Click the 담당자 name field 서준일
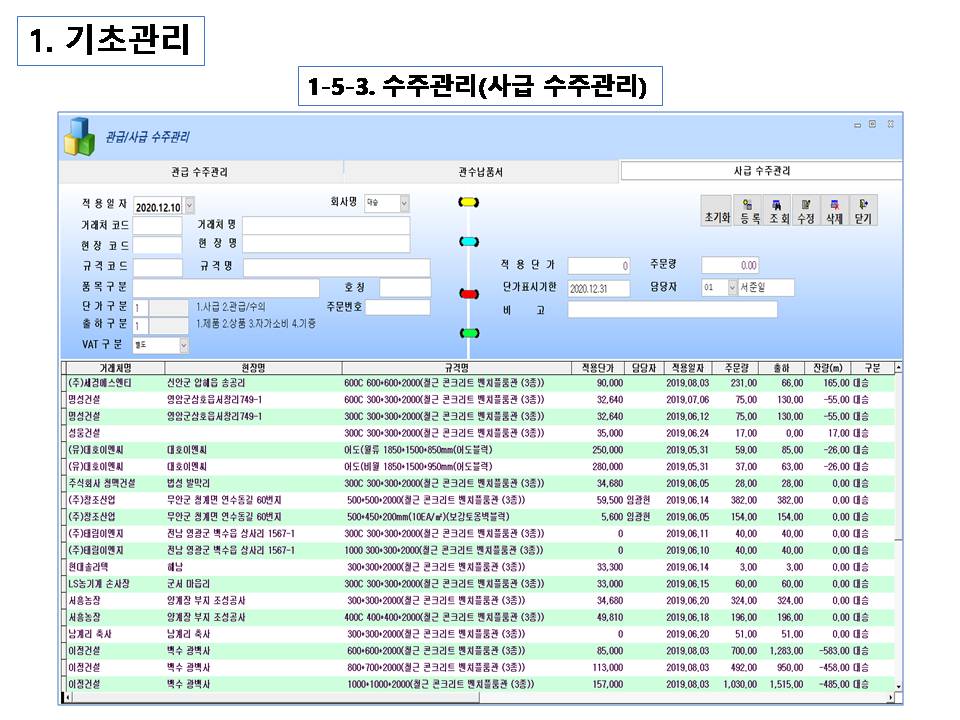 (766, 287)
